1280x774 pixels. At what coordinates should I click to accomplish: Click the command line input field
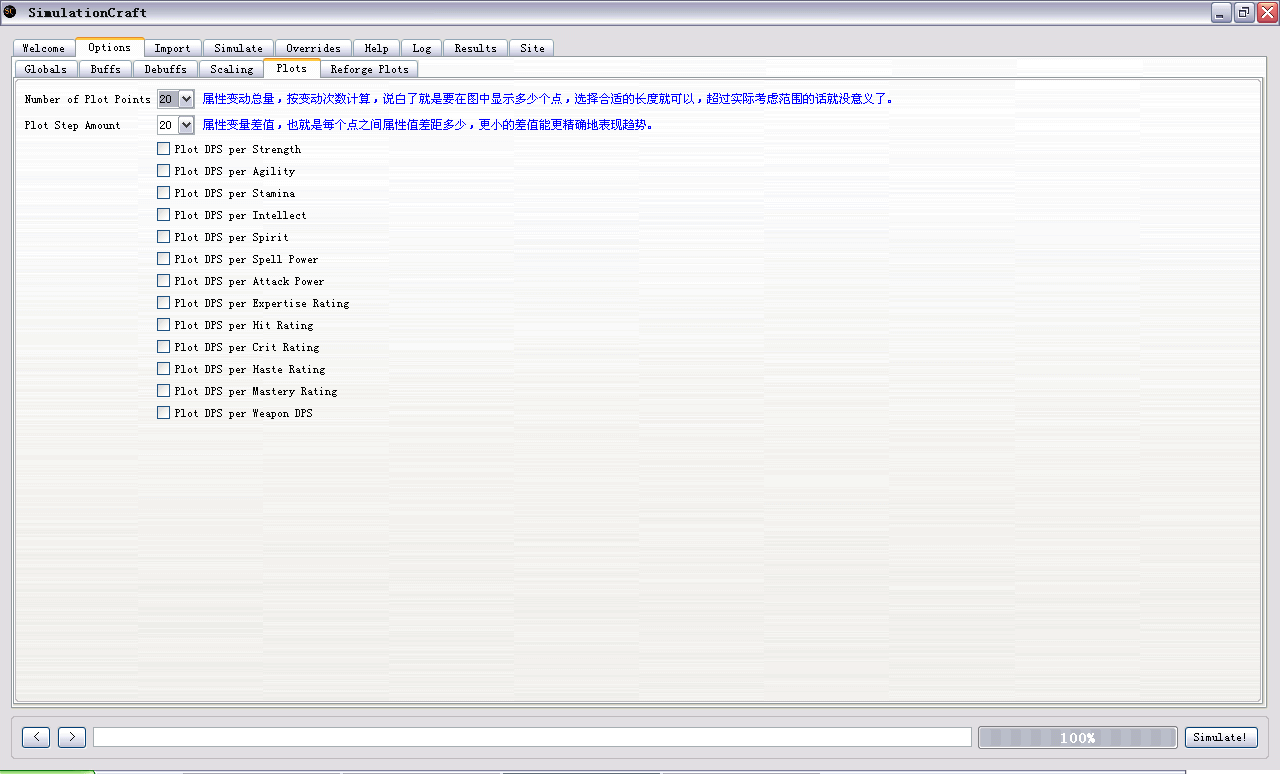532,737
